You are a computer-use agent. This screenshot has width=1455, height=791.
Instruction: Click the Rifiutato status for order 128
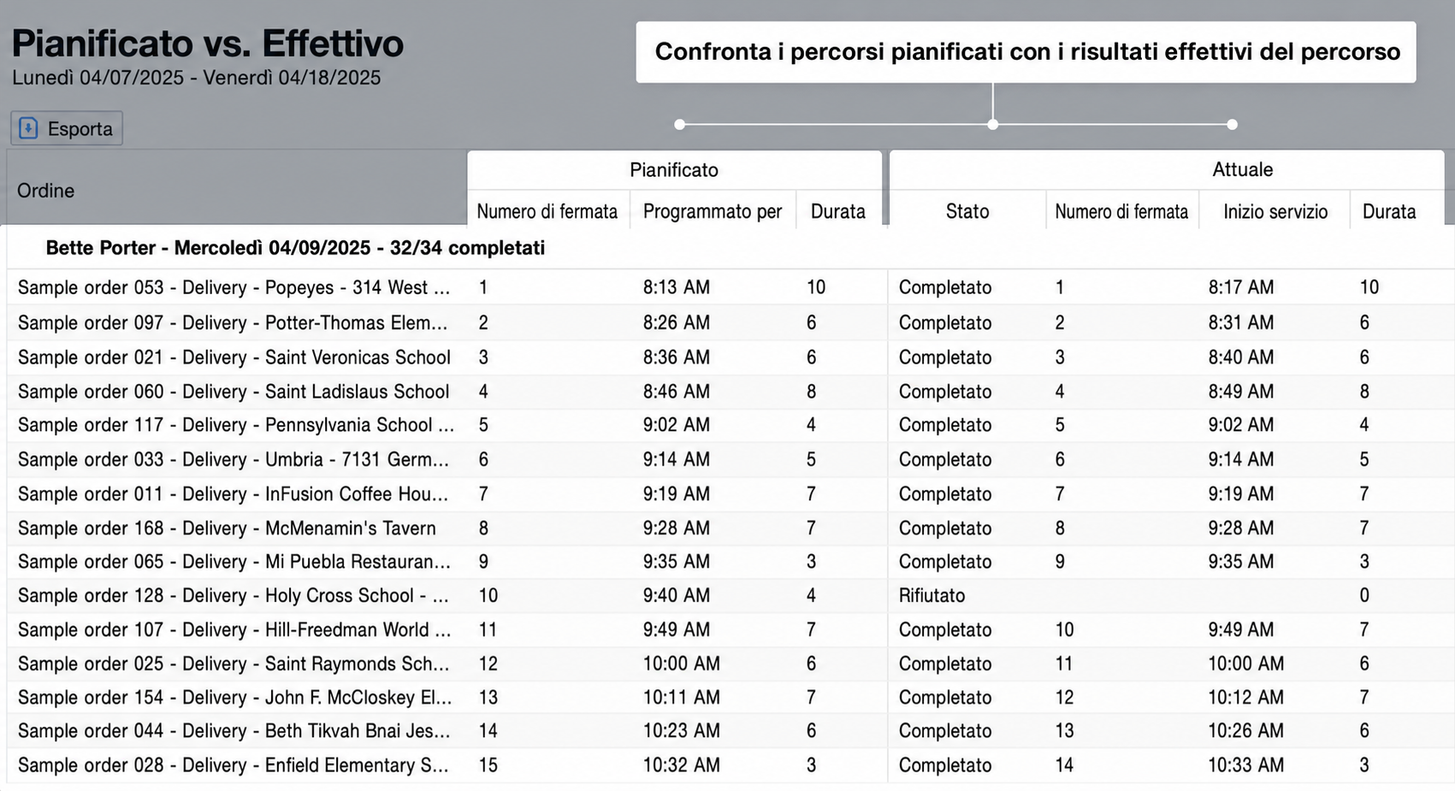pyautogui.click(x=932, y=596)
